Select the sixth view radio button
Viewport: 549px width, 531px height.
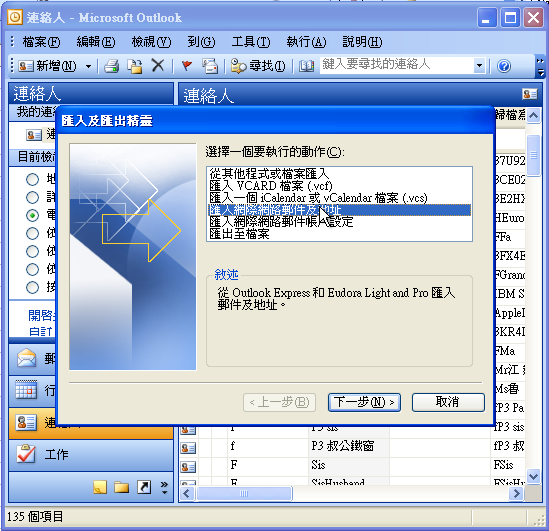(33, 269)
